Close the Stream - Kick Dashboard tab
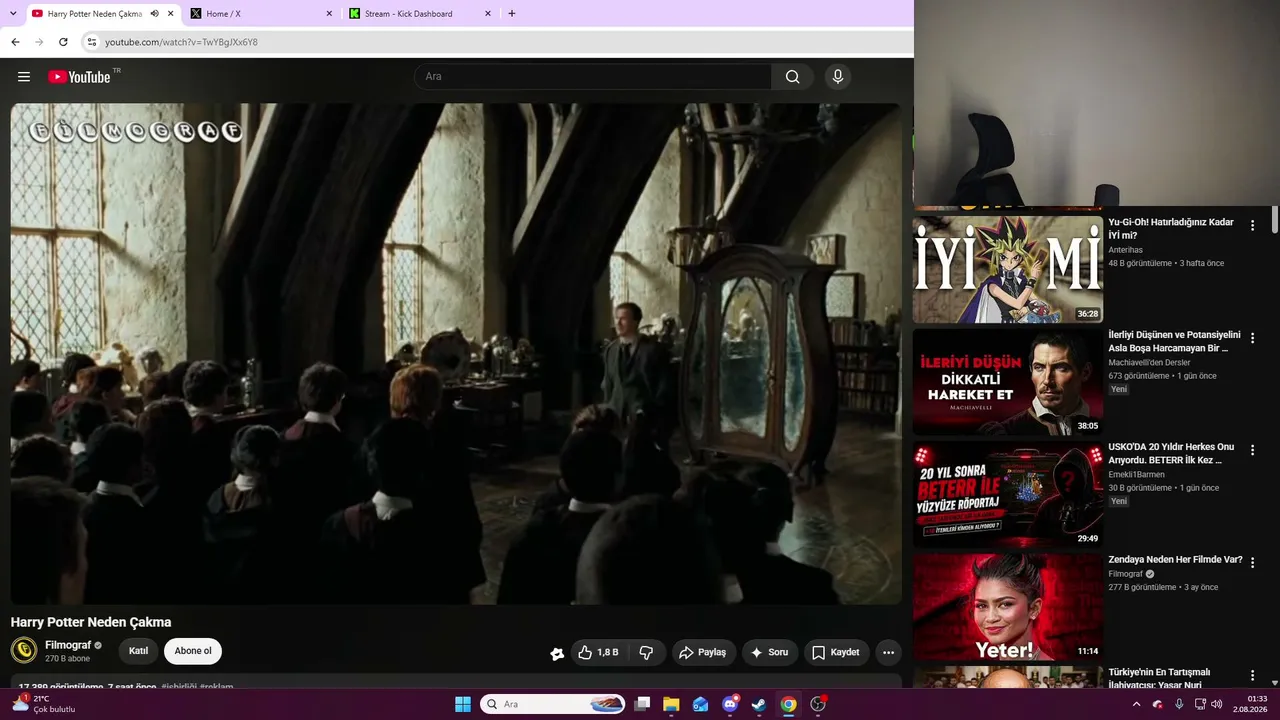This screenshot has width=1280, height=720. point(488,14)
